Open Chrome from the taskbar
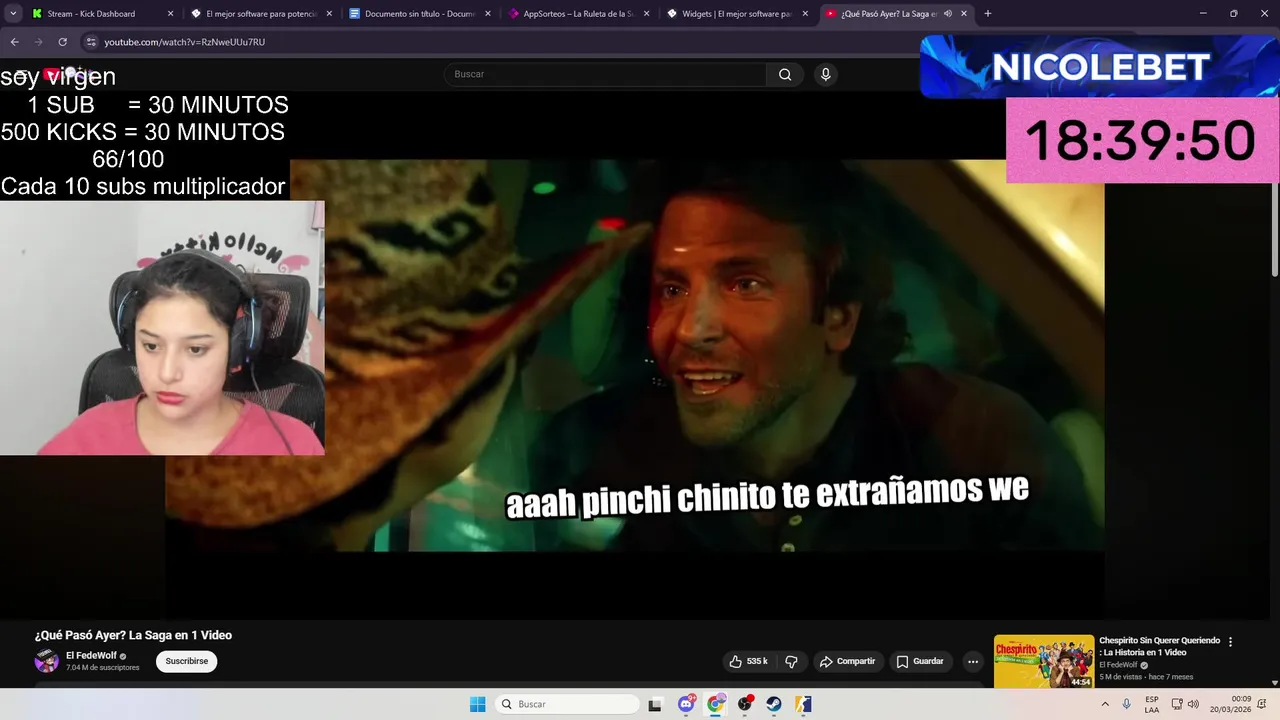Image resolution: width=1280 pixels, height=720 pixels. pos(715,704)
